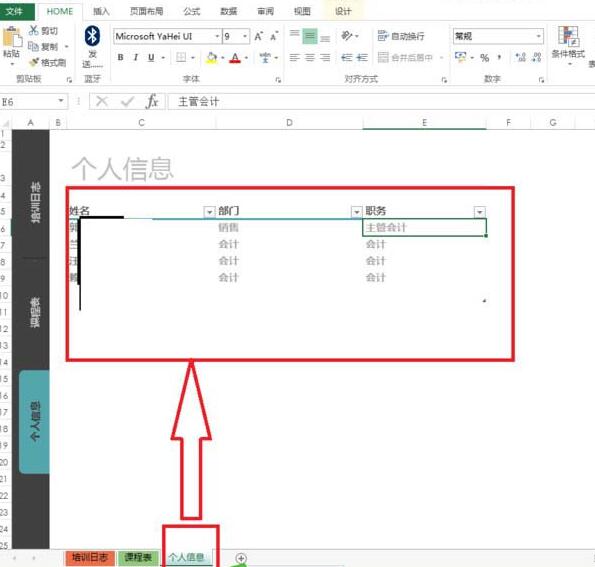Switch to the 公式 (Formulas) tab
Viewport: 595px width, 567px height.
click(x=192, y=11)
